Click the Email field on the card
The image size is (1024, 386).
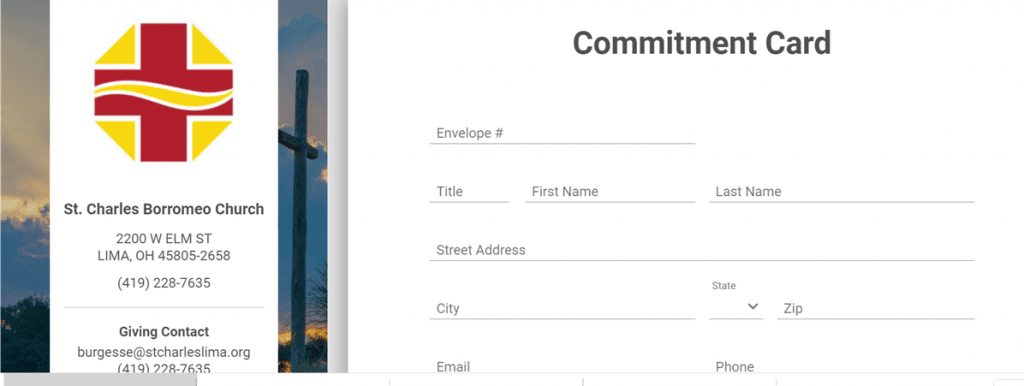[x=562, y=366]
